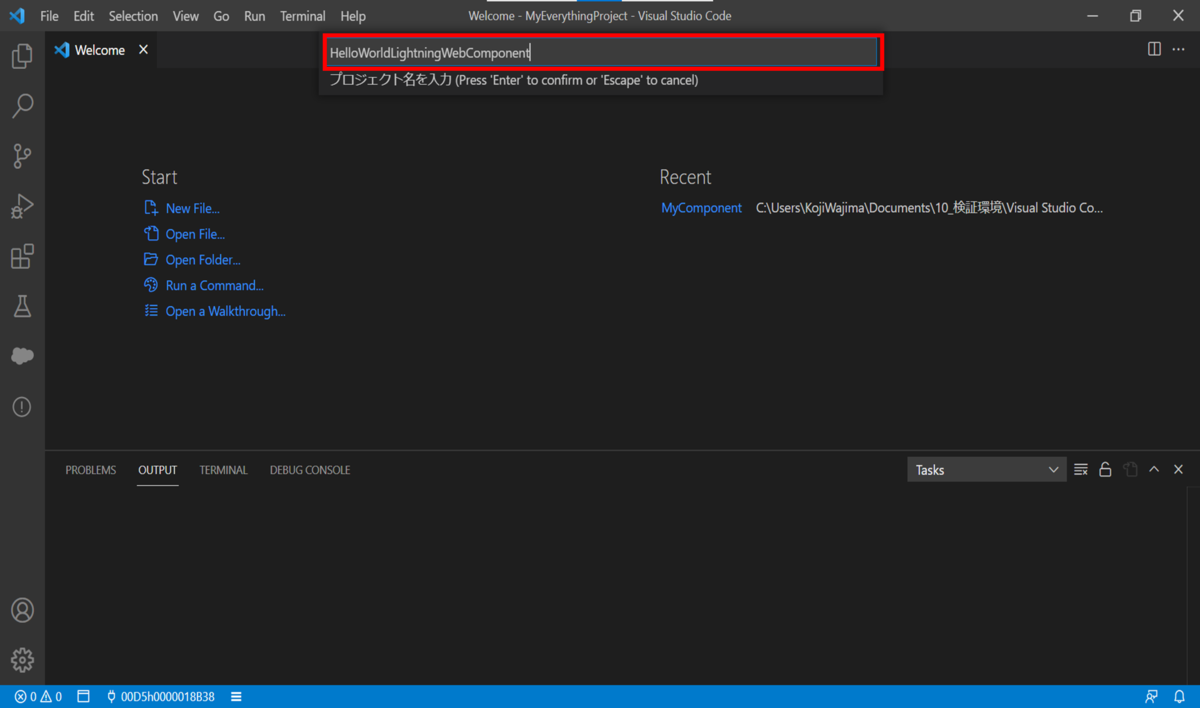
Task: Open the Help menu
Action: pos(353,16)
